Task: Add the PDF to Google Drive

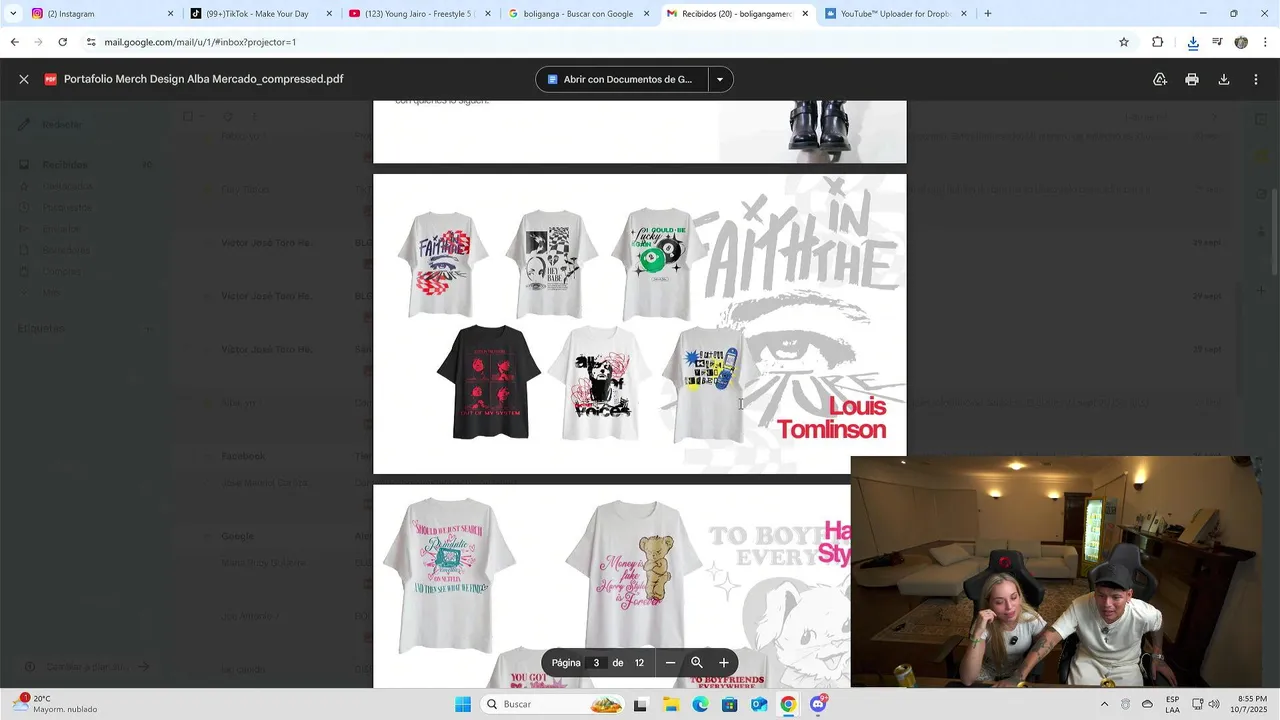Action: tap(1160, 79)
